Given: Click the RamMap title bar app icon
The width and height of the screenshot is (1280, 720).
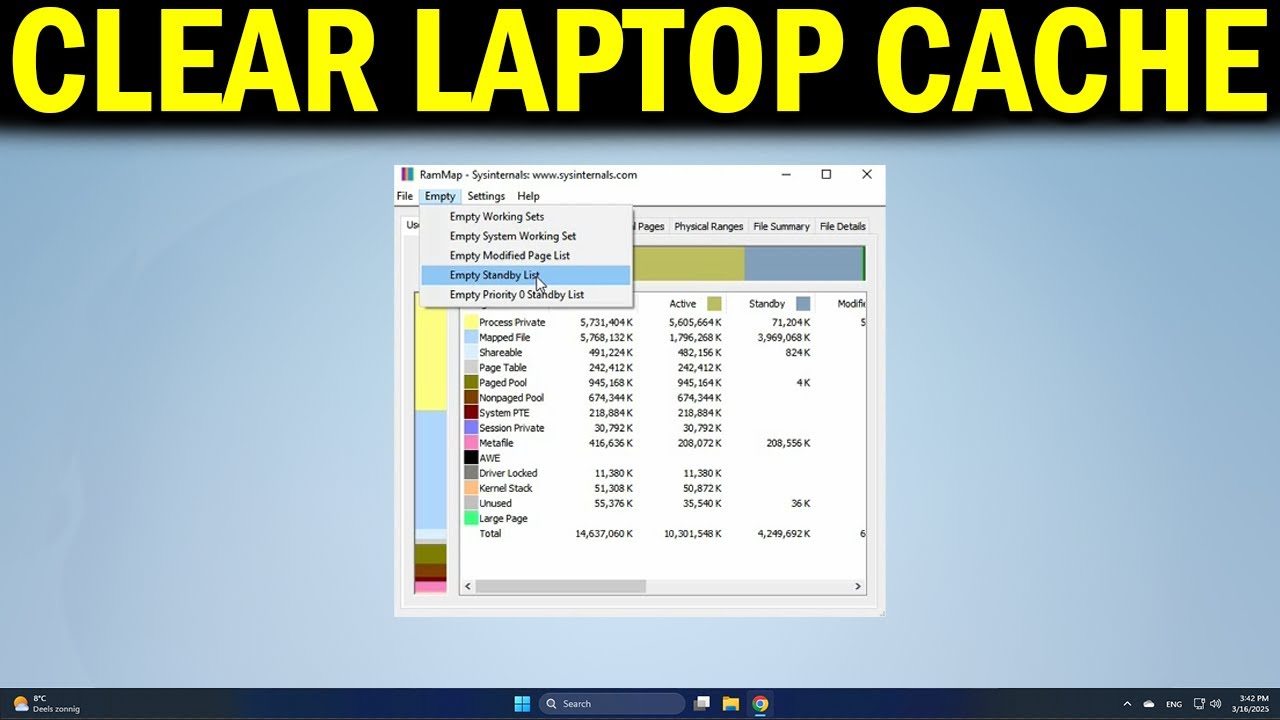Looking at the screenshot, I should (x=407, y=174).
